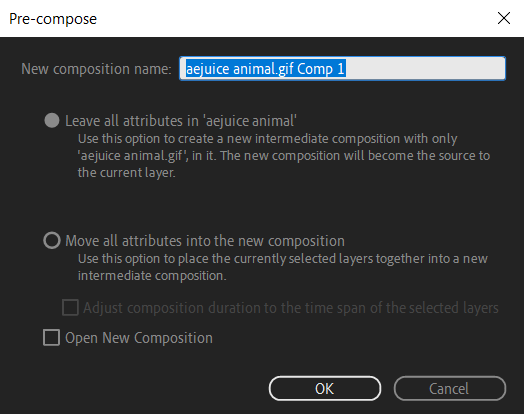This screenshot has width=524, height=414.
Task: Click empty space after text in name field
Action: pyautogui.click(x=424, y=68)
